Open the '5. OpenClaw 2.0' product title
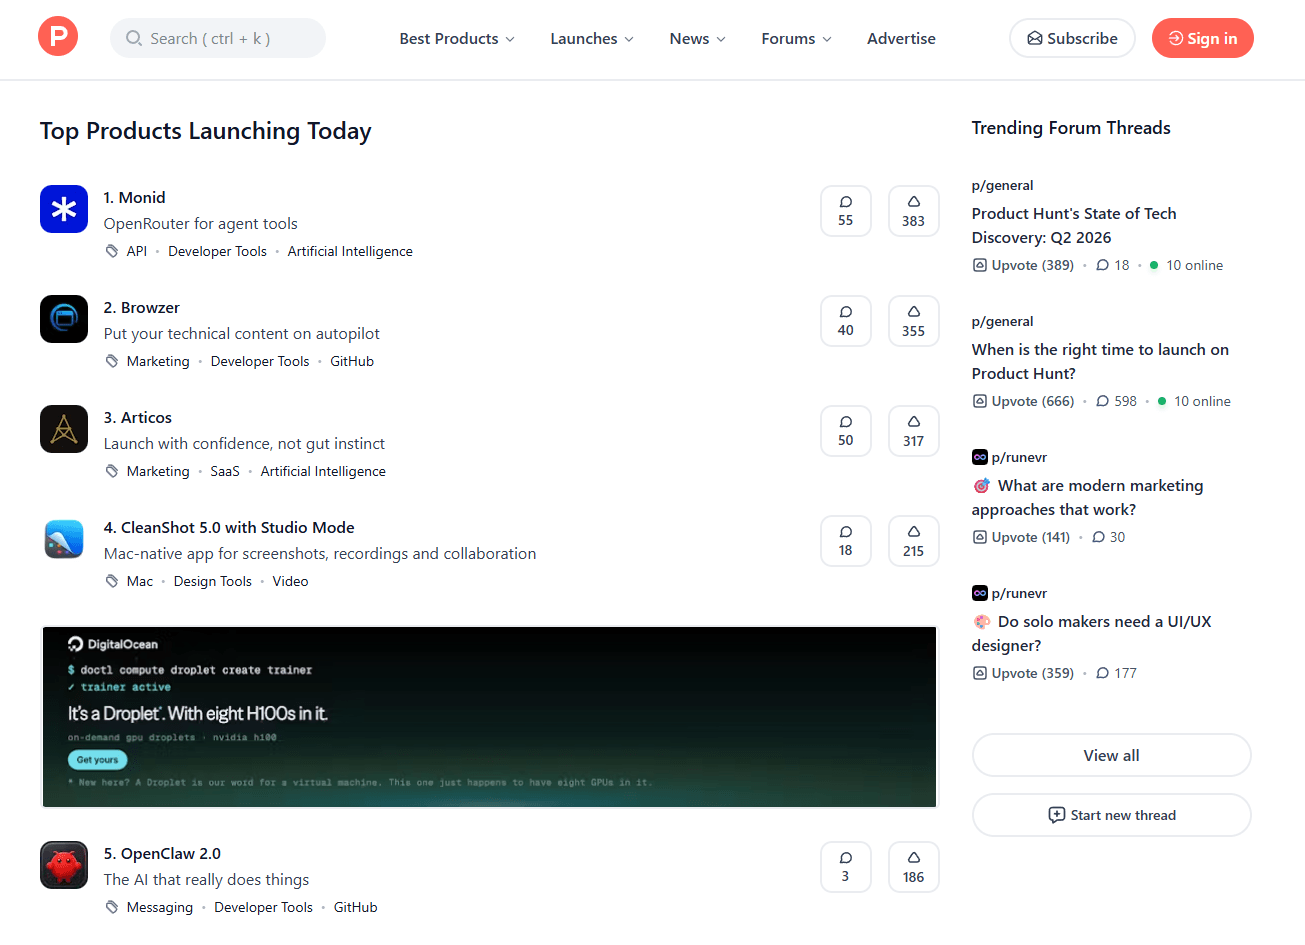 162,853
